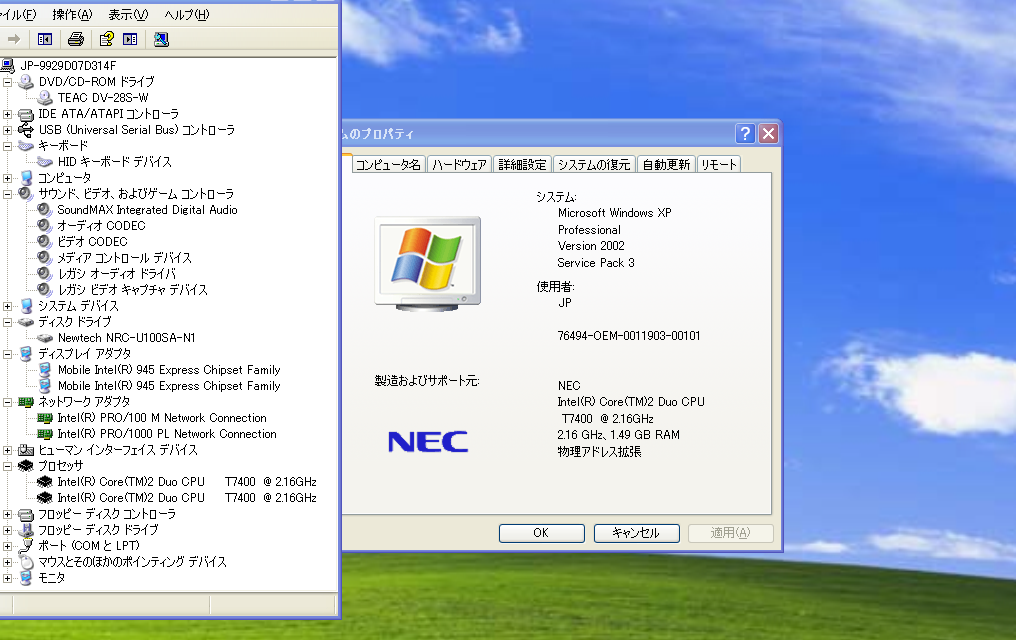The width and height of the screenshot is (1016, 640).
Task: Click the モニタ category icon
Action: pyautogui.click(x=26, y=578)
